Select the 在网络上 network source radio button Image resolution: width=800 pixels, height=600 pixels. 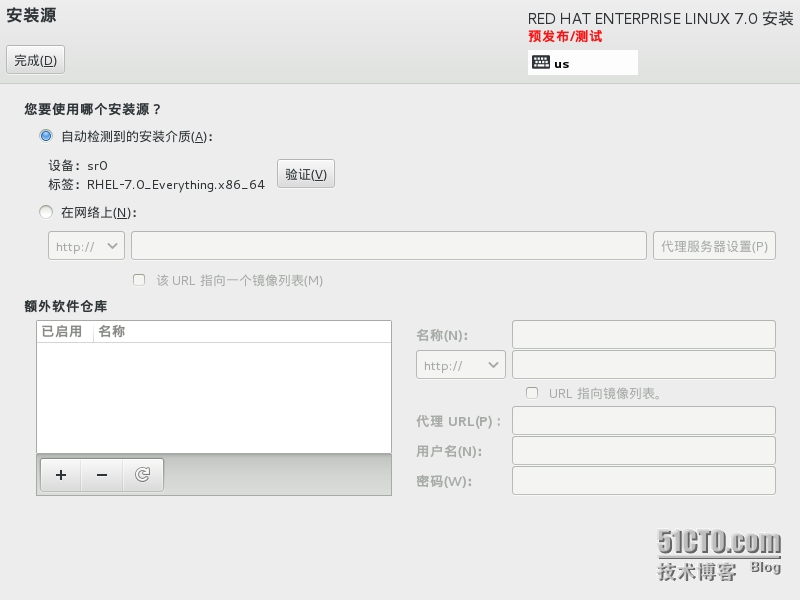click(46, 212)
